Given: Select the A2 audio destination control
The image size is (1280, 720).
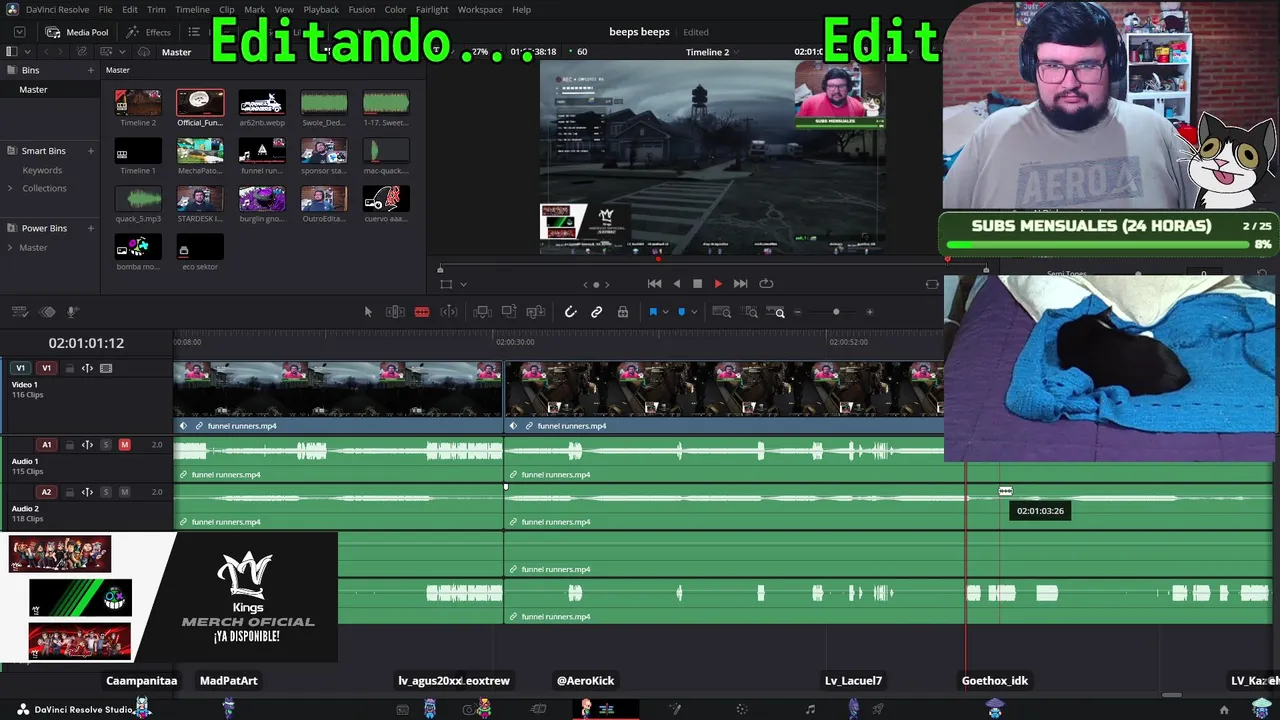Looking at the screenshot, I should (x=46, y=492).
